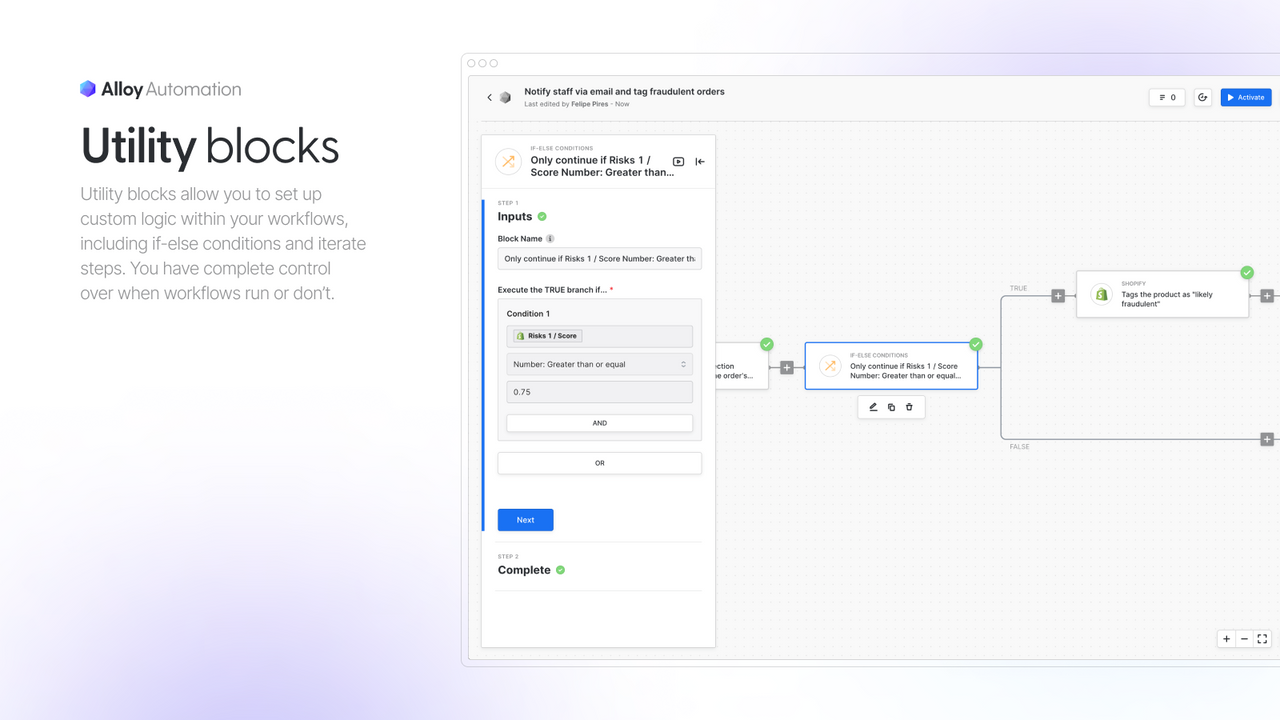Click the Felipe Pires editor name
This screenshot has width=1280, height=720.
589,104
